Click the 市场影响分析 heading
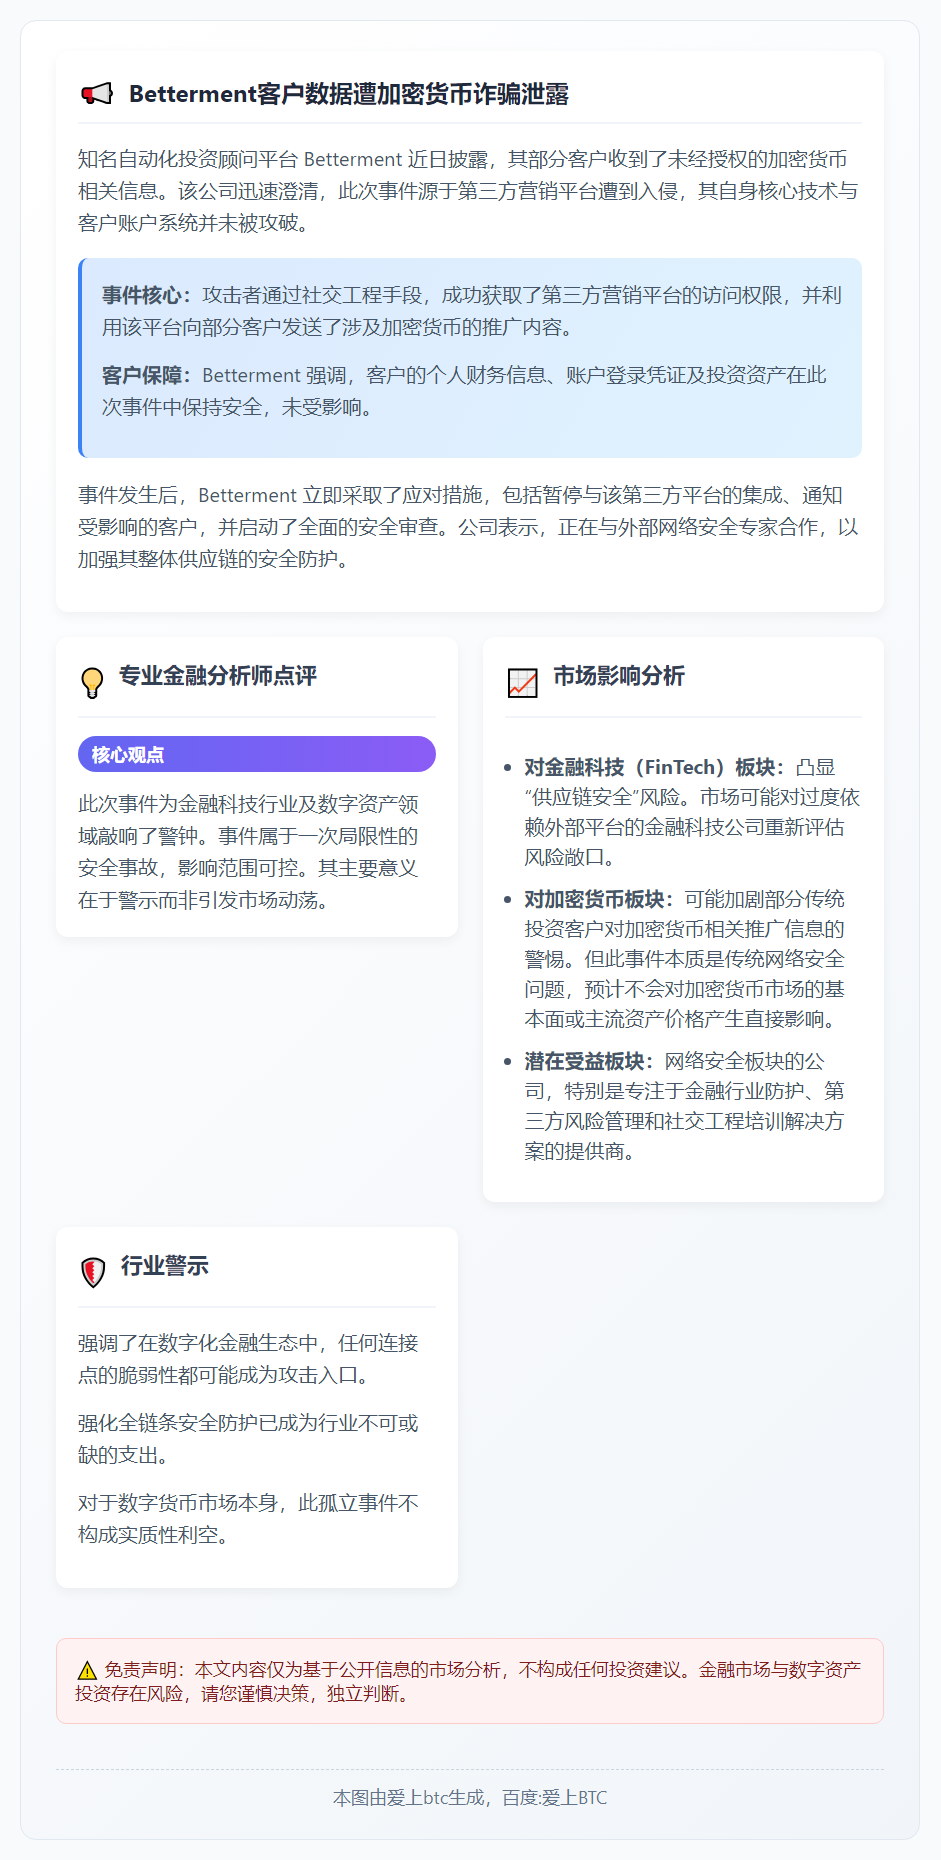 [619, 676]
